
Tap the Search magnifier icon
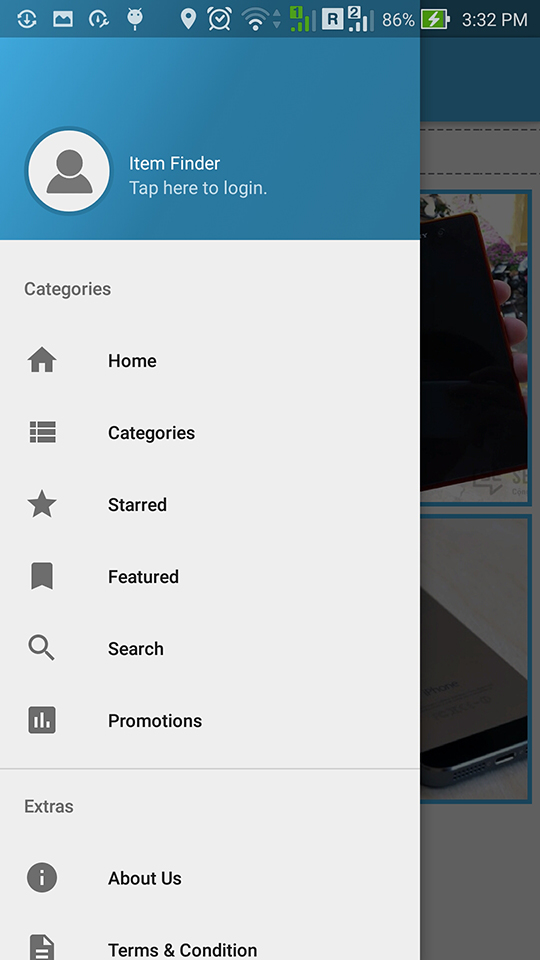[42, 648]
